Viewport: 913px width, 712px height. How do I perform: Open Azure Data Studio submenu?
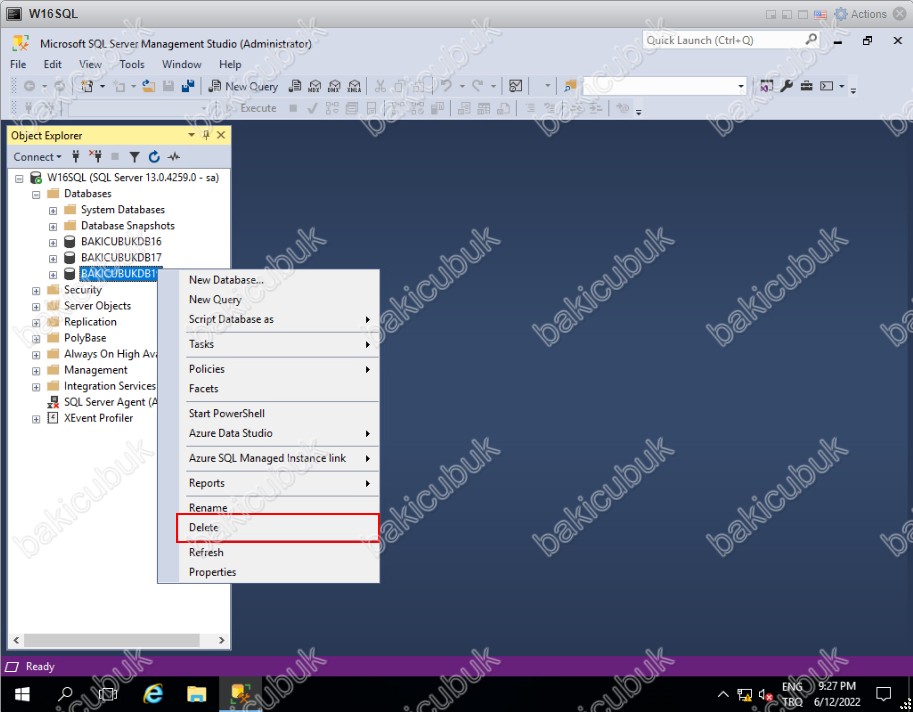point(278,433)
